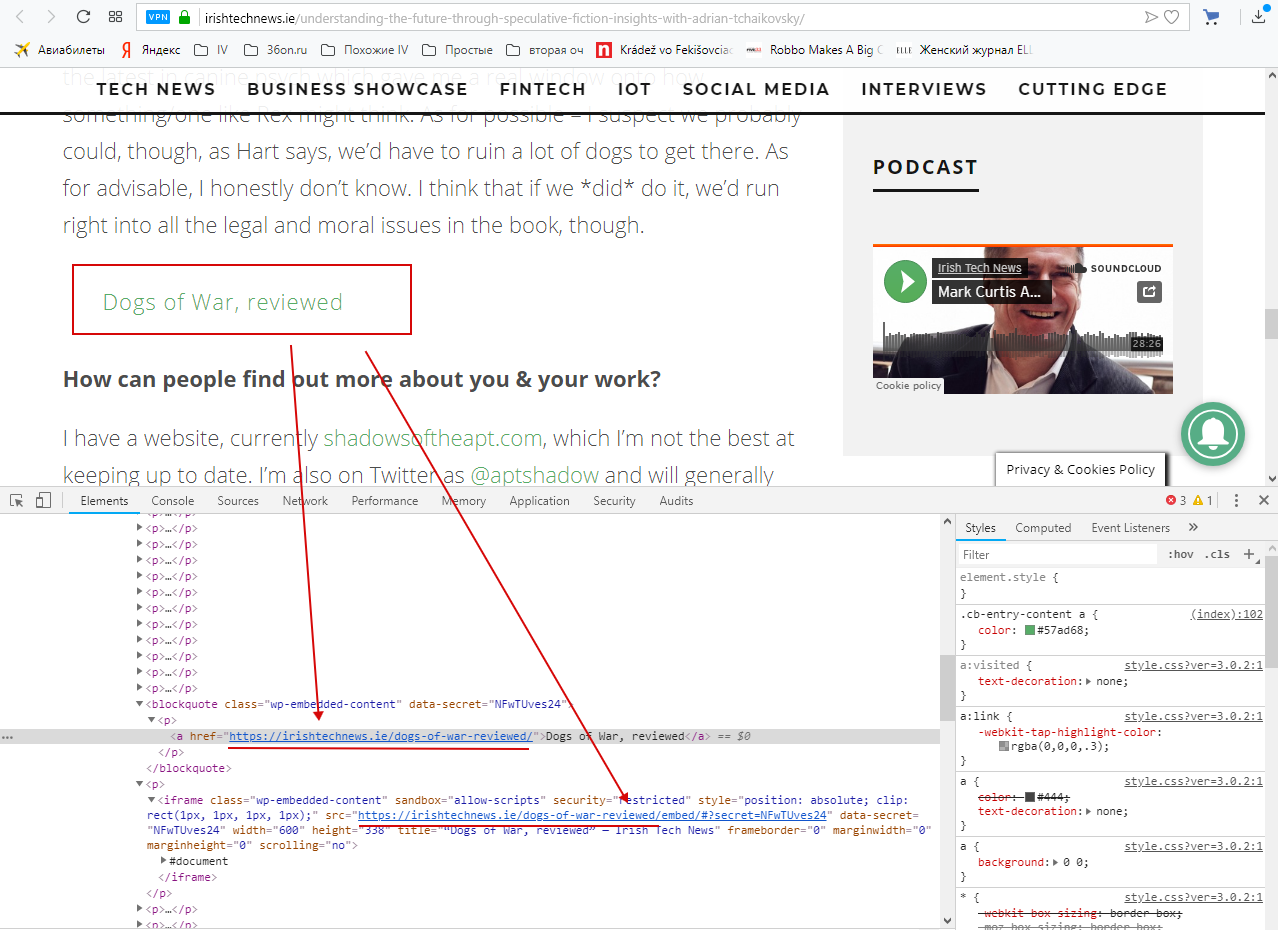The width and height of the screenshot is (1278, 930).
Task: Click the styles Filter input field
Action: [x=1058, y=555]
